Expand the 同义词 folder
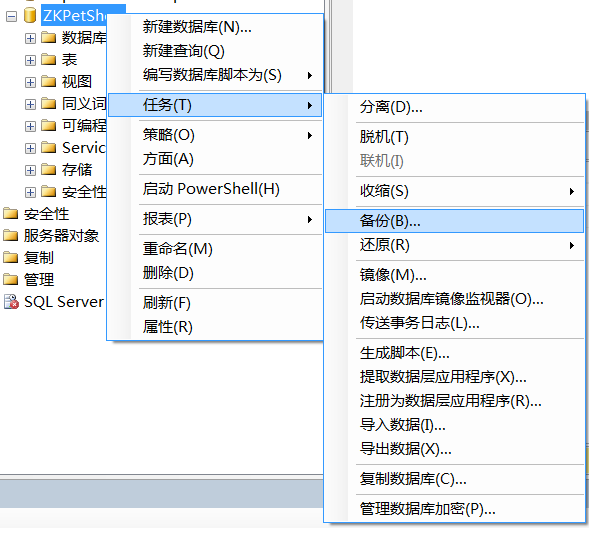This screenshot has height=534, width=596. 30,104
